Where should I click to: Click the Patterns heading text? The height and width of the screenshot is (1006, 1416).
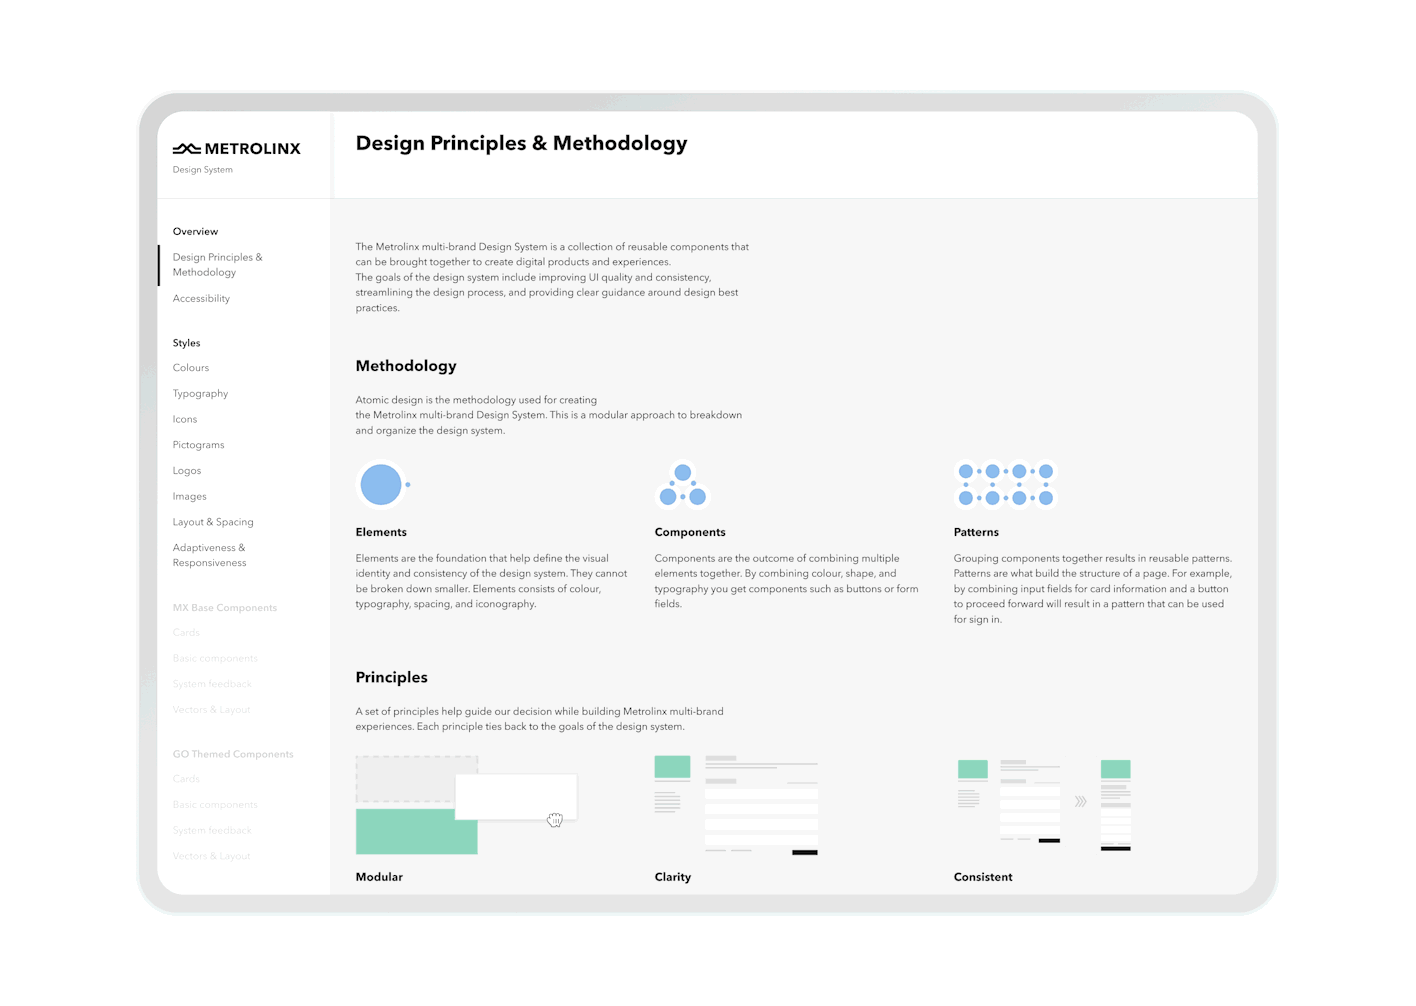pos(976,533)
